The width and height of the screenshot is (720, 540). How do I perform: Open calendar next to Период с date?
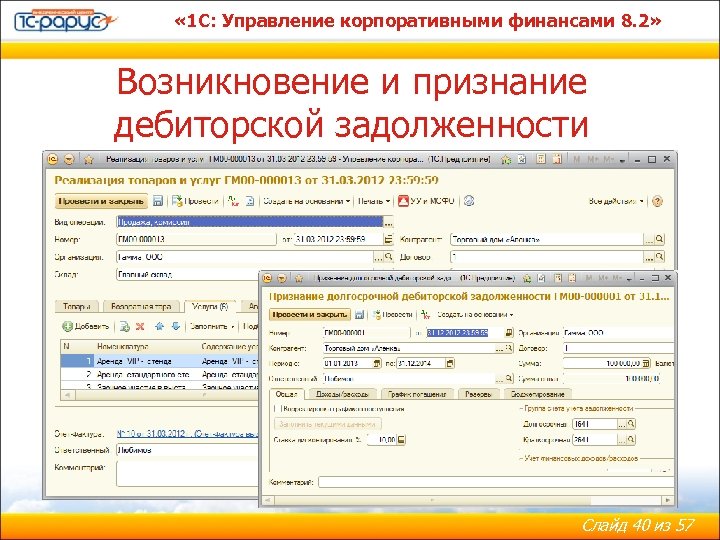[x=377, y=363]
